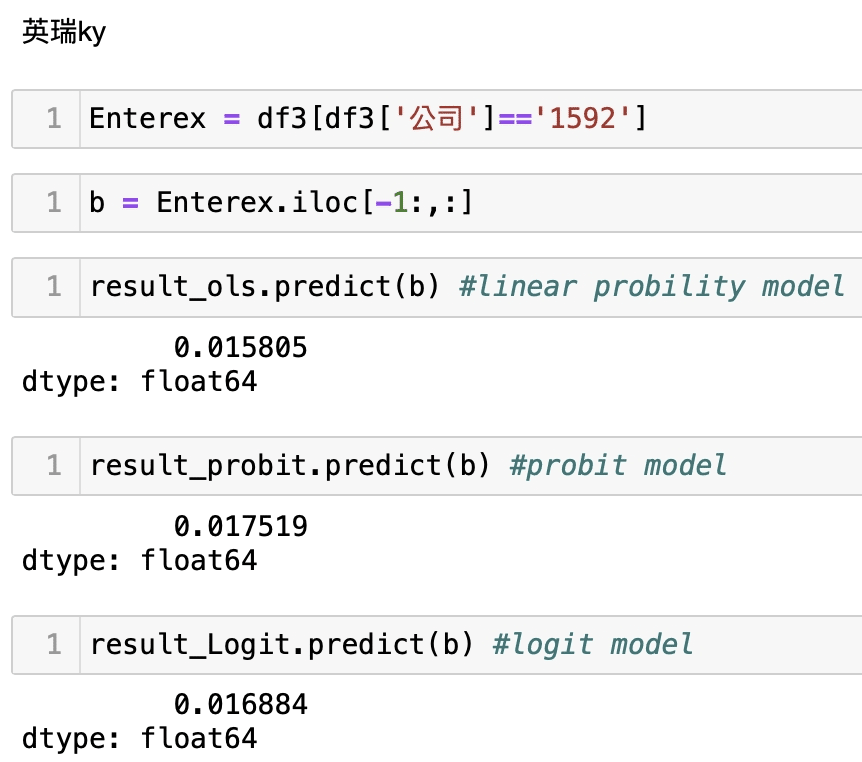Click dtype: float64 under the logit output

pos(139,739)
